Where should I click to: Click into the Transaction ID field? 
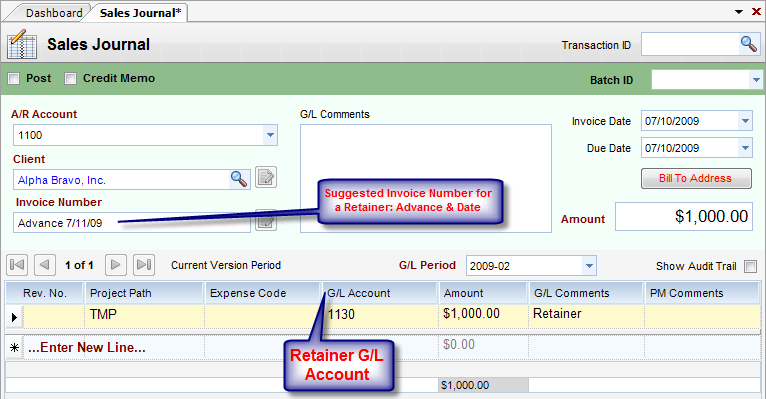[x=690, y=44]
